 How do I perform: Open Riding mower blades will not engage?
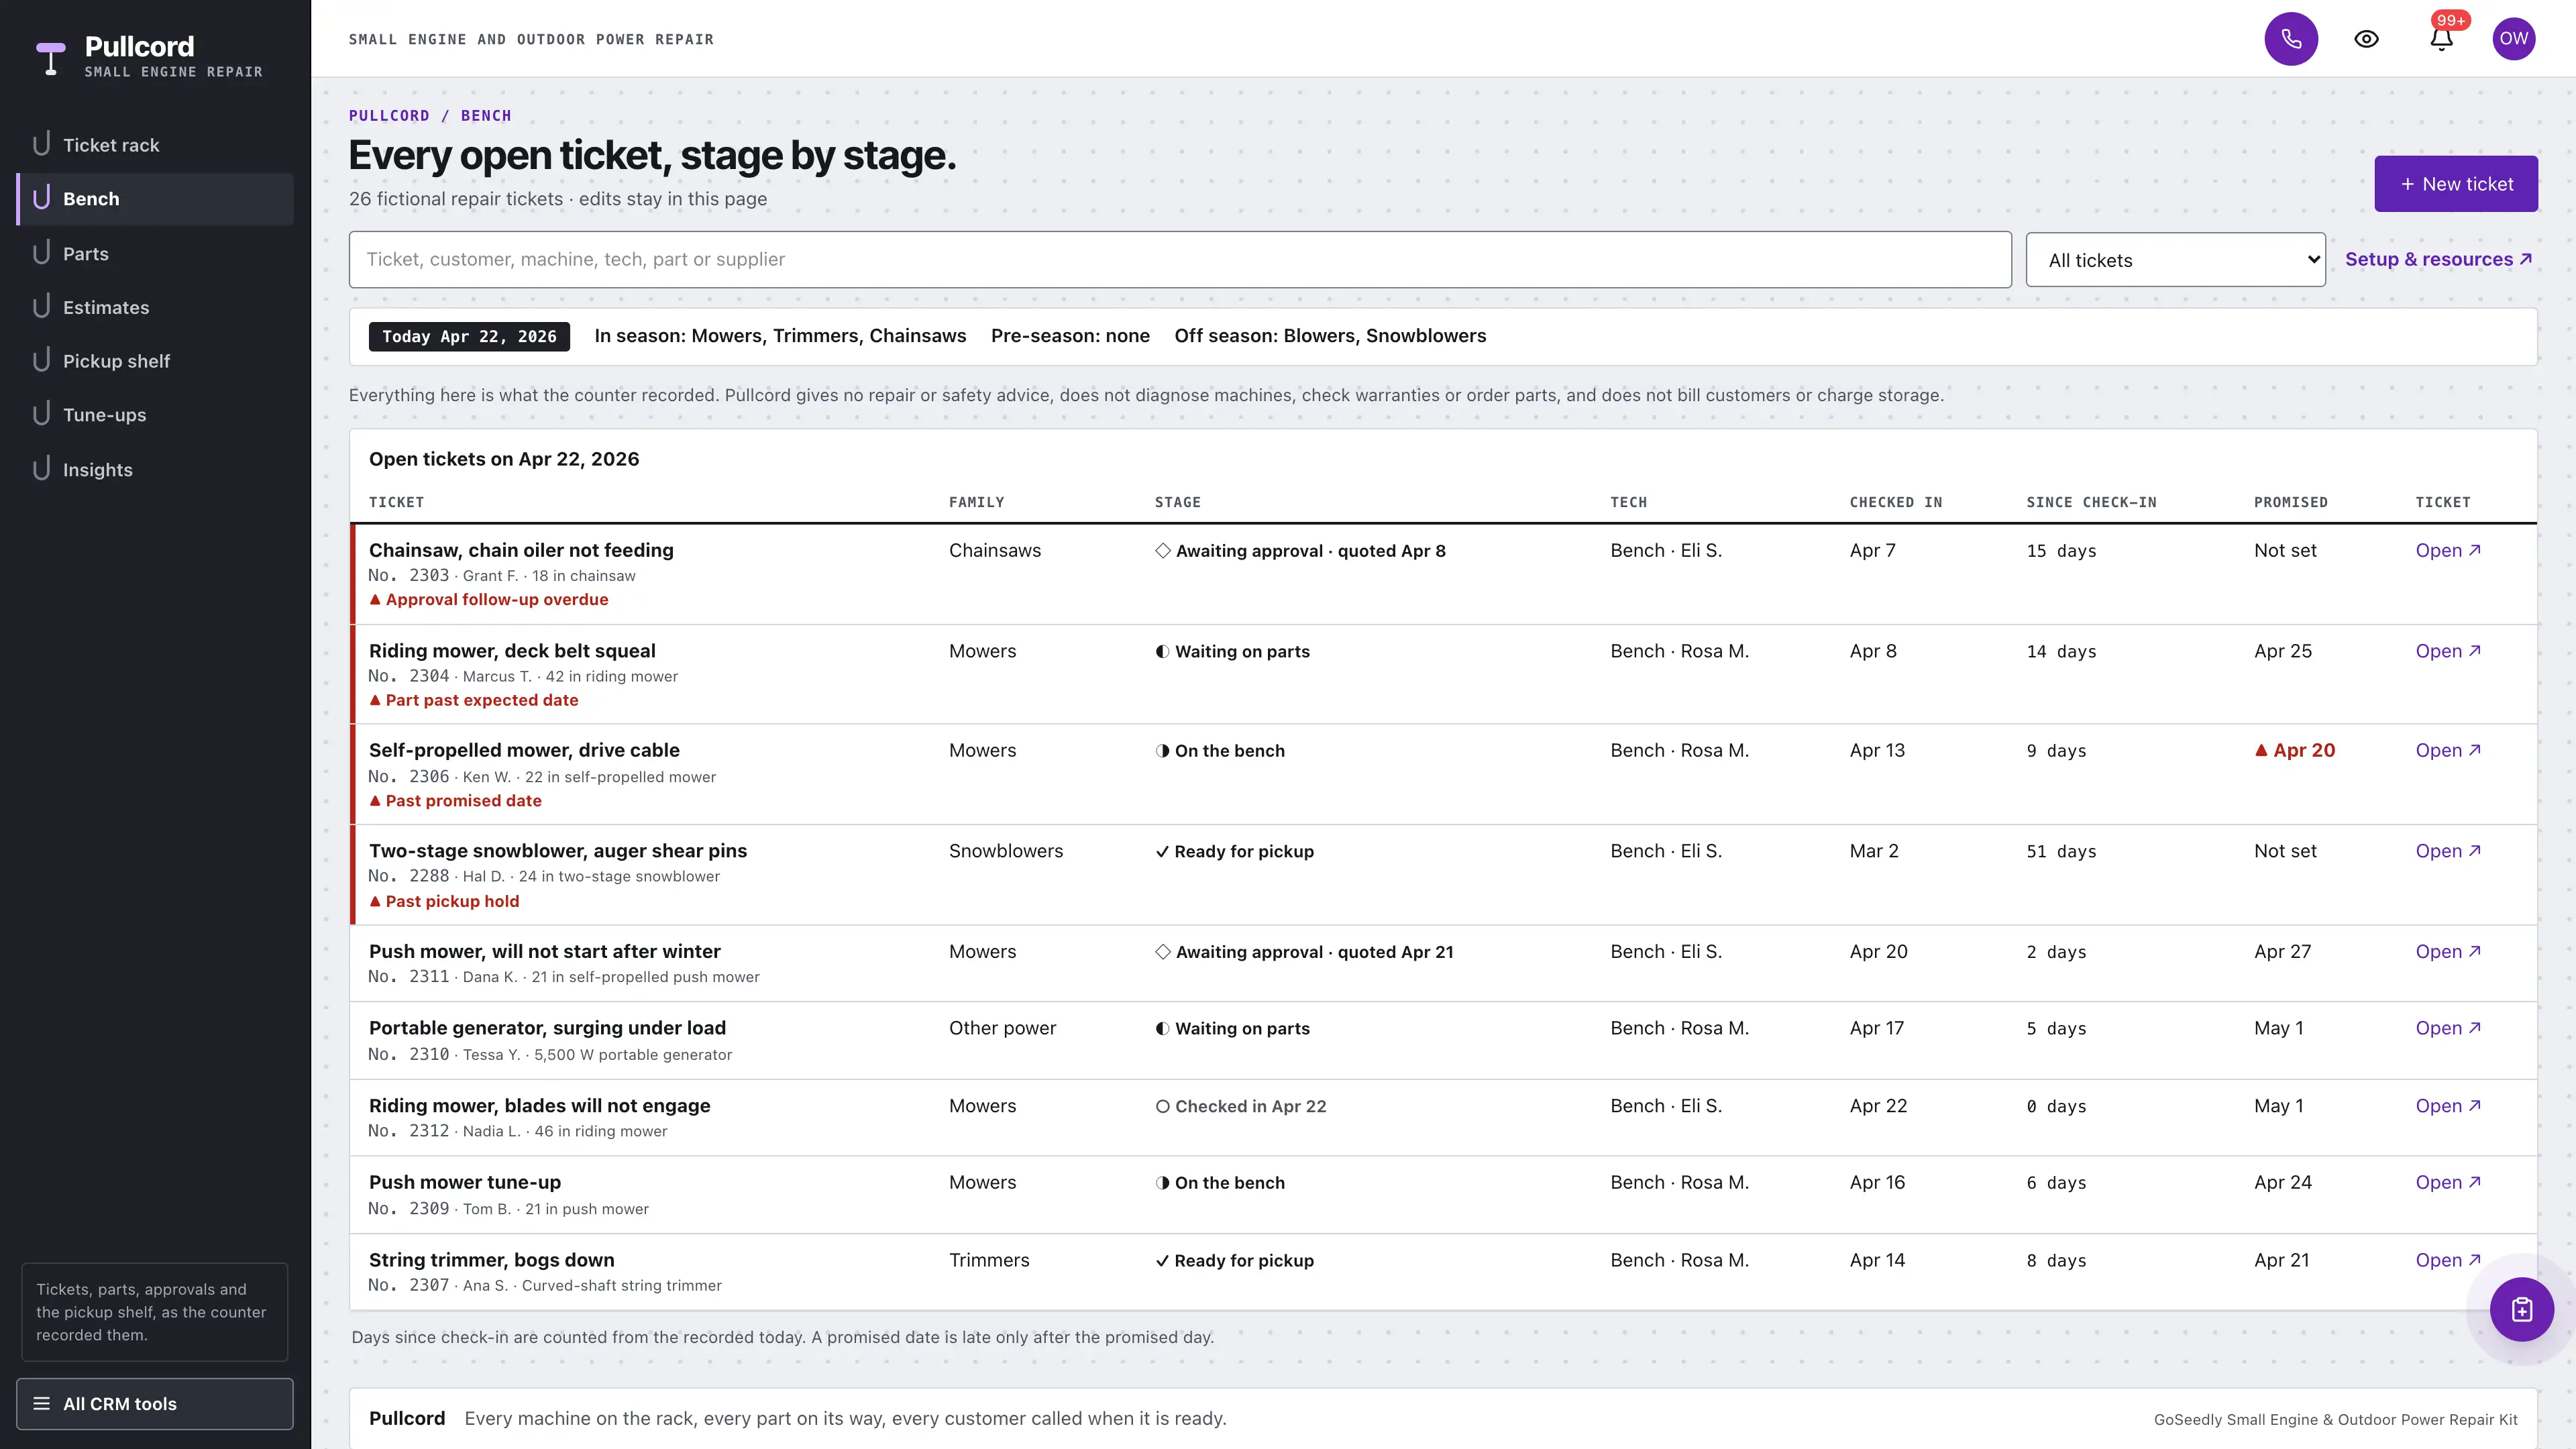click(x=2448, y=1106)
